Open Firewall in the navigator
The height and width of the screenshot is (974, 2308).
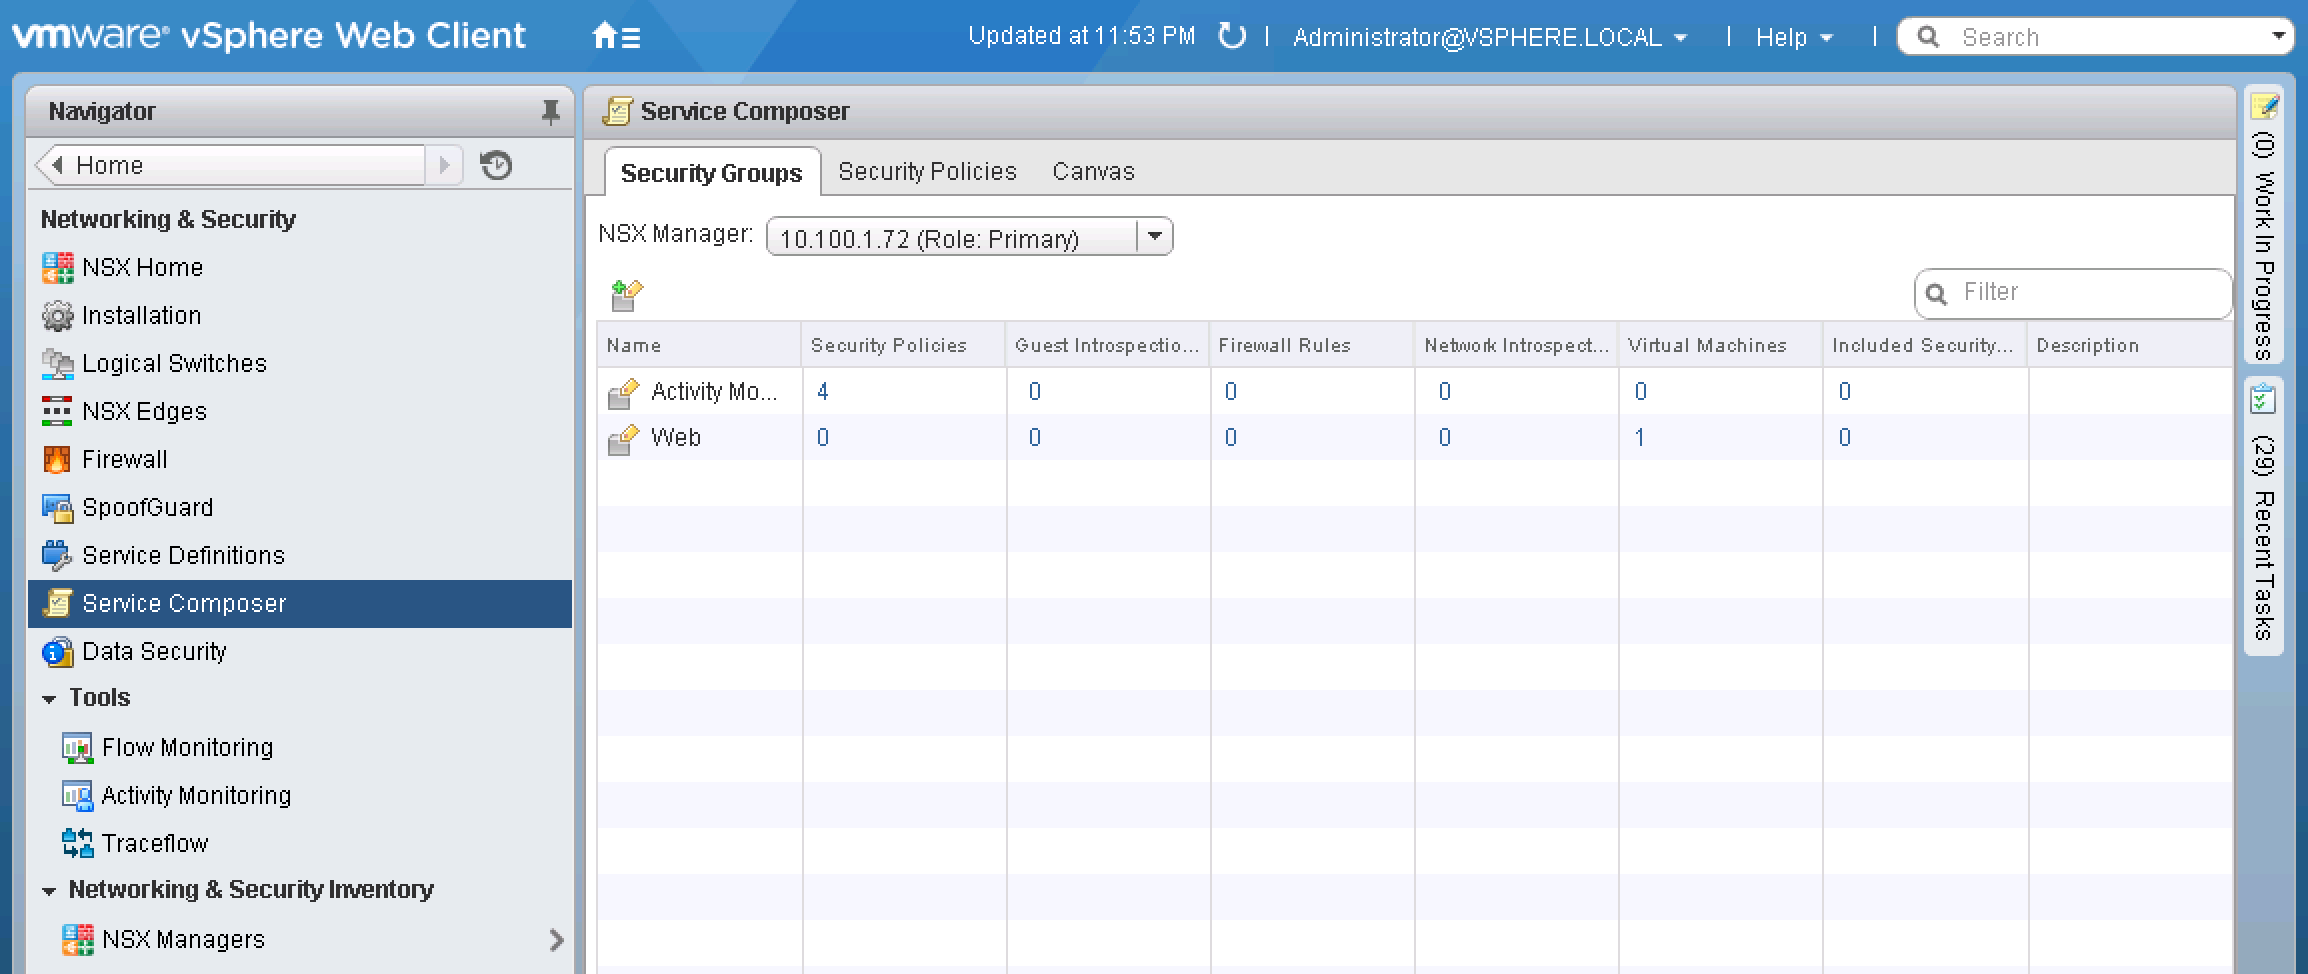coord(124,459)
